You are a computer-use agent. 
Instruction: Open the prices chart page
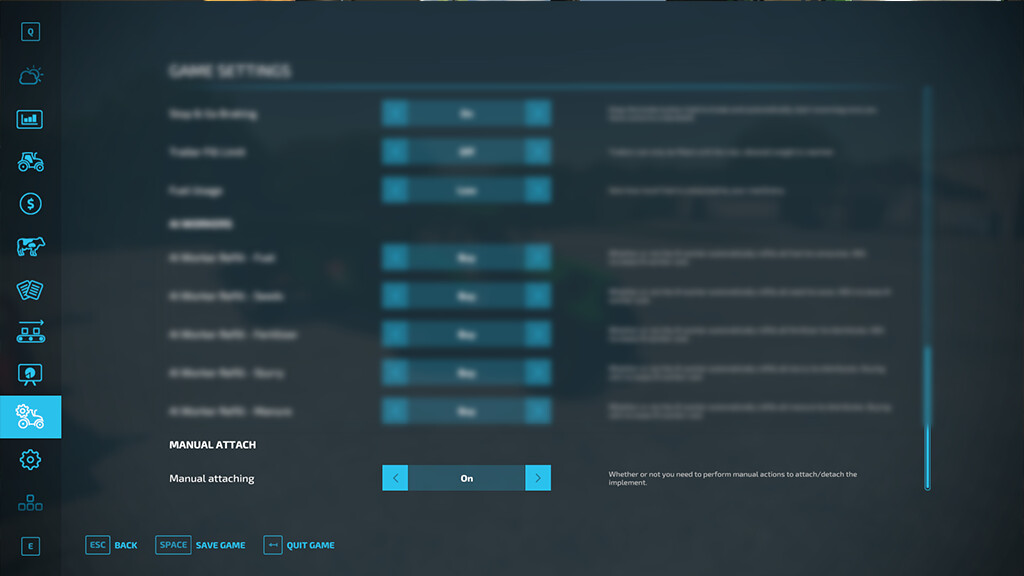(x=30, y=119)
